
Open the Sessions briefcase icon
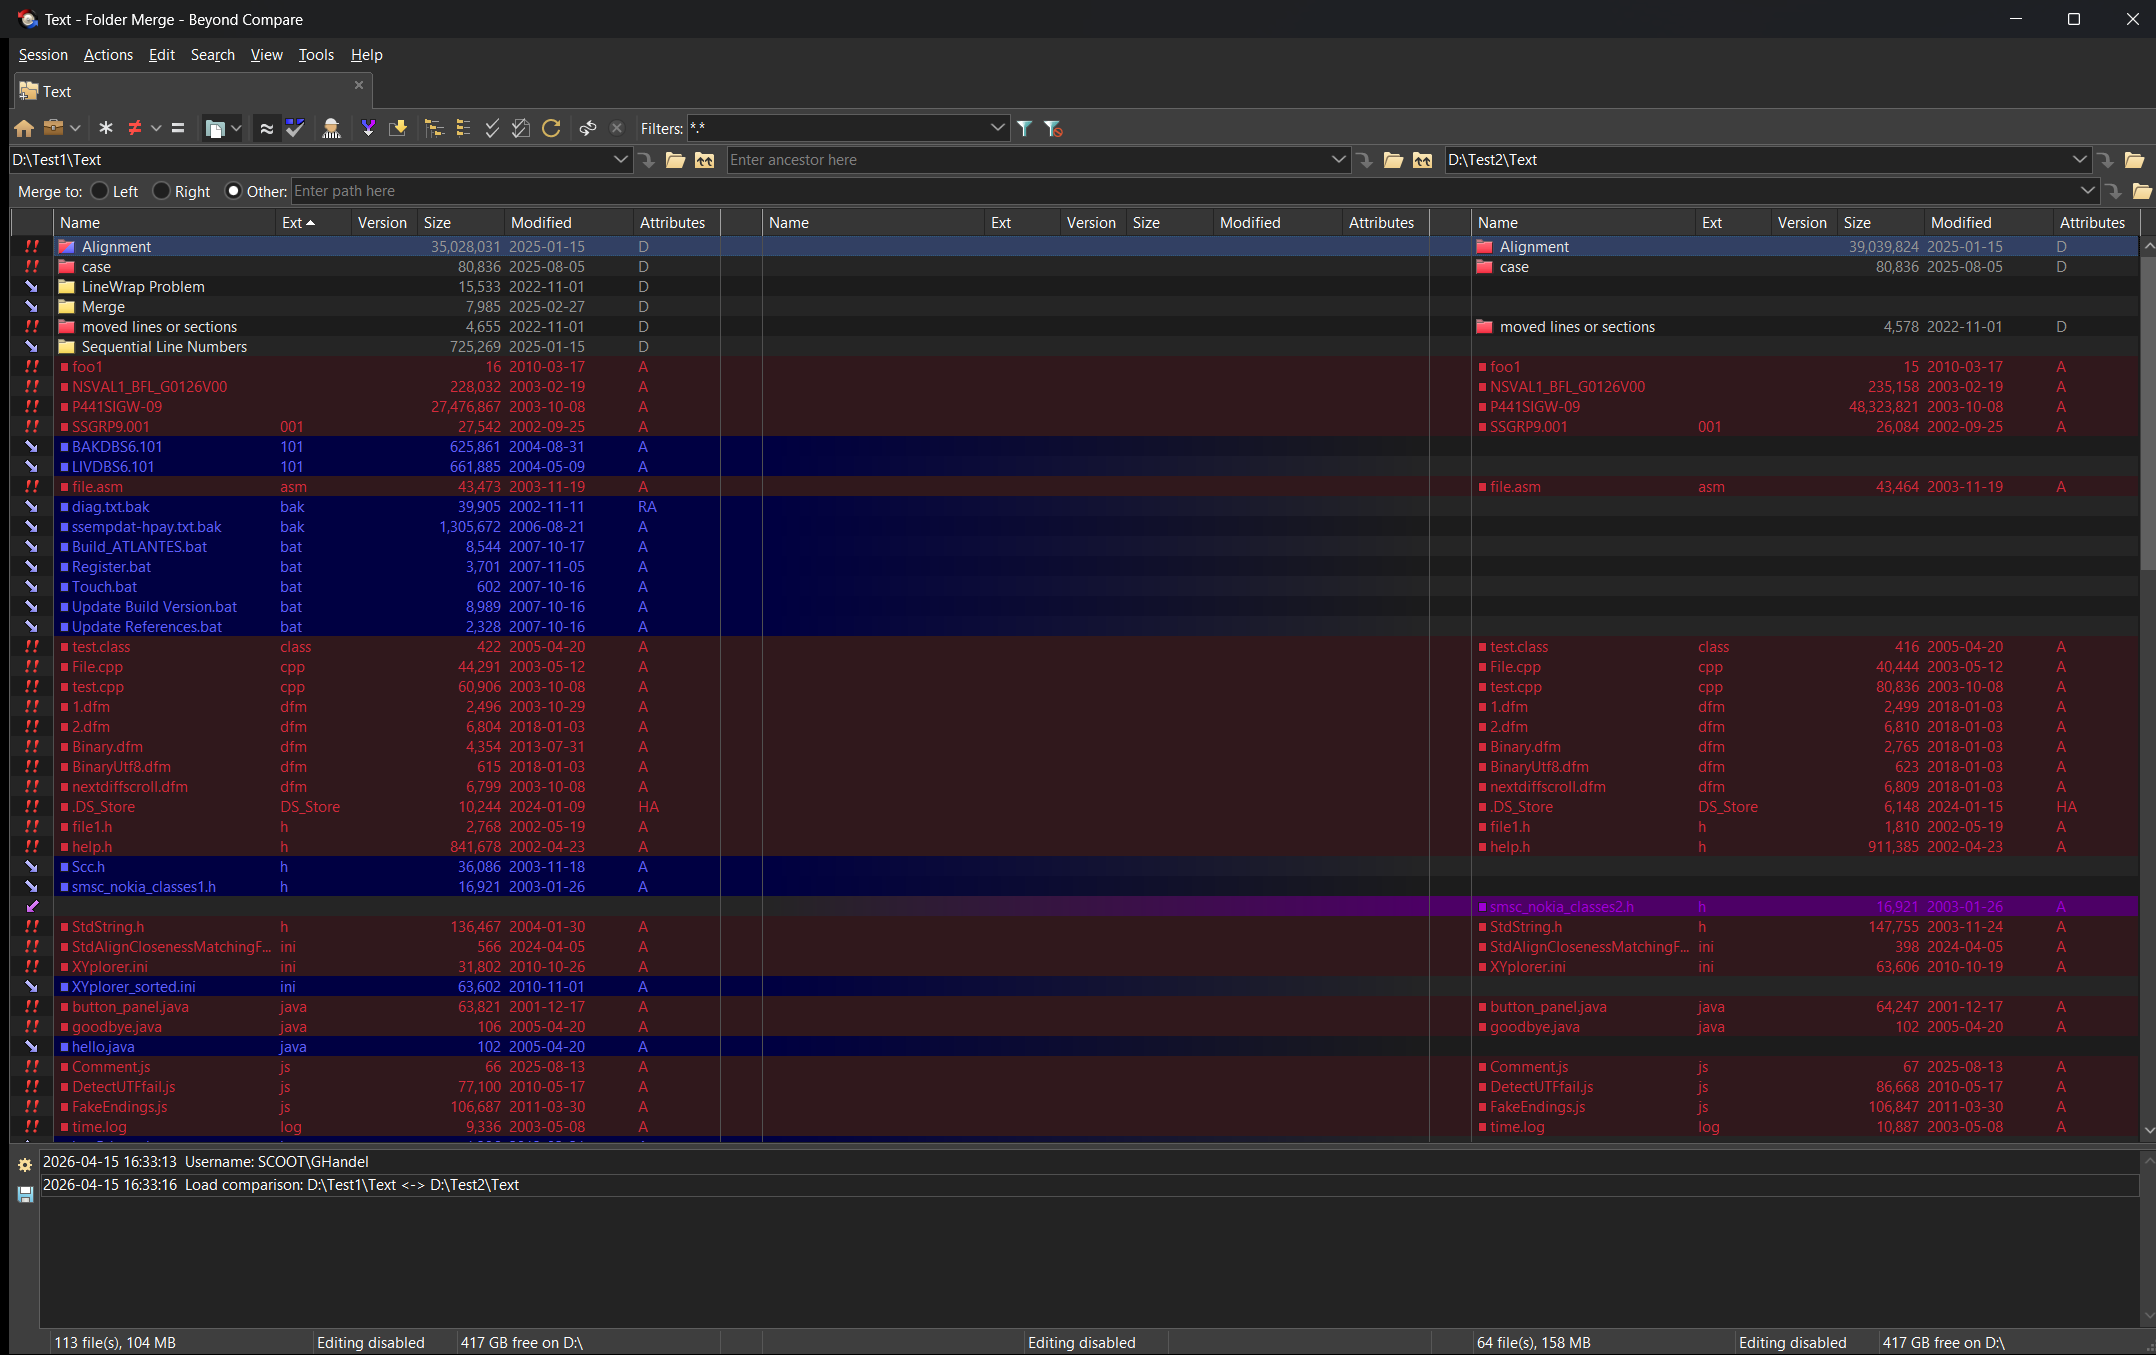[x=54, y=128]
